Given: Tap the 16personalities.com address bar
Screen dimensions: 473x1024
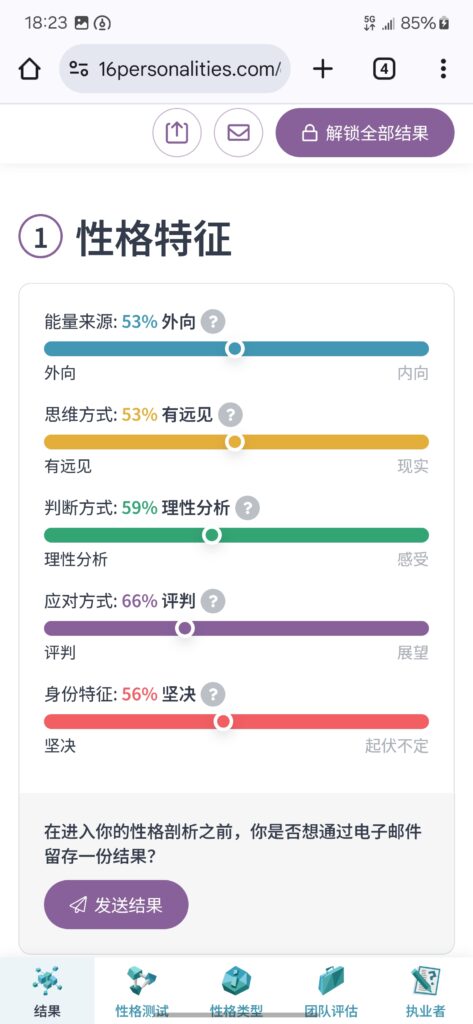Looking at the screenshot, I should [175, 69].
